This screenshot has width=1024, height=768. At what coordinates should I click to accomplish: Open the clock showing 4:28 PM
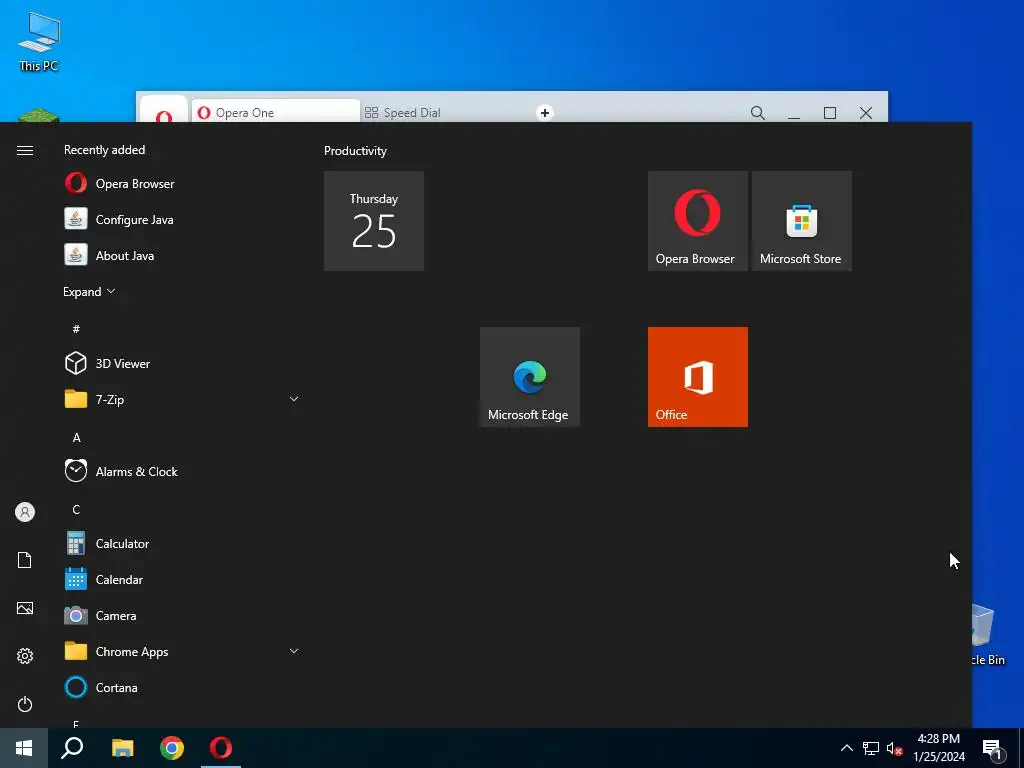coord(938,748)
